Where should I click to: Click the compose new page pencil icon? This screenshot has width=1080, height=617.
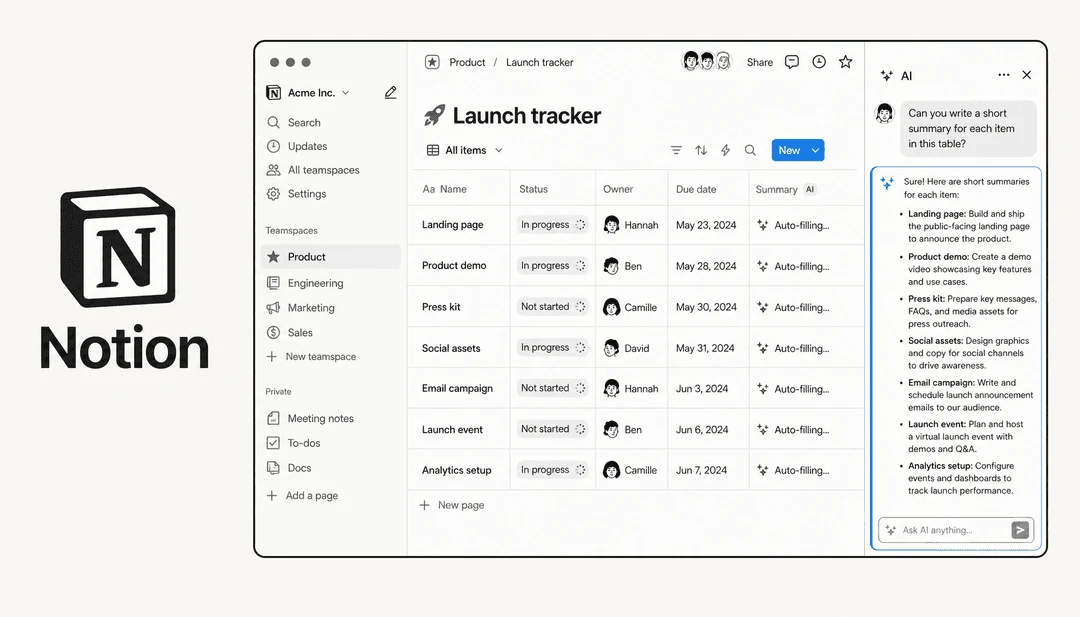[390, 92]
